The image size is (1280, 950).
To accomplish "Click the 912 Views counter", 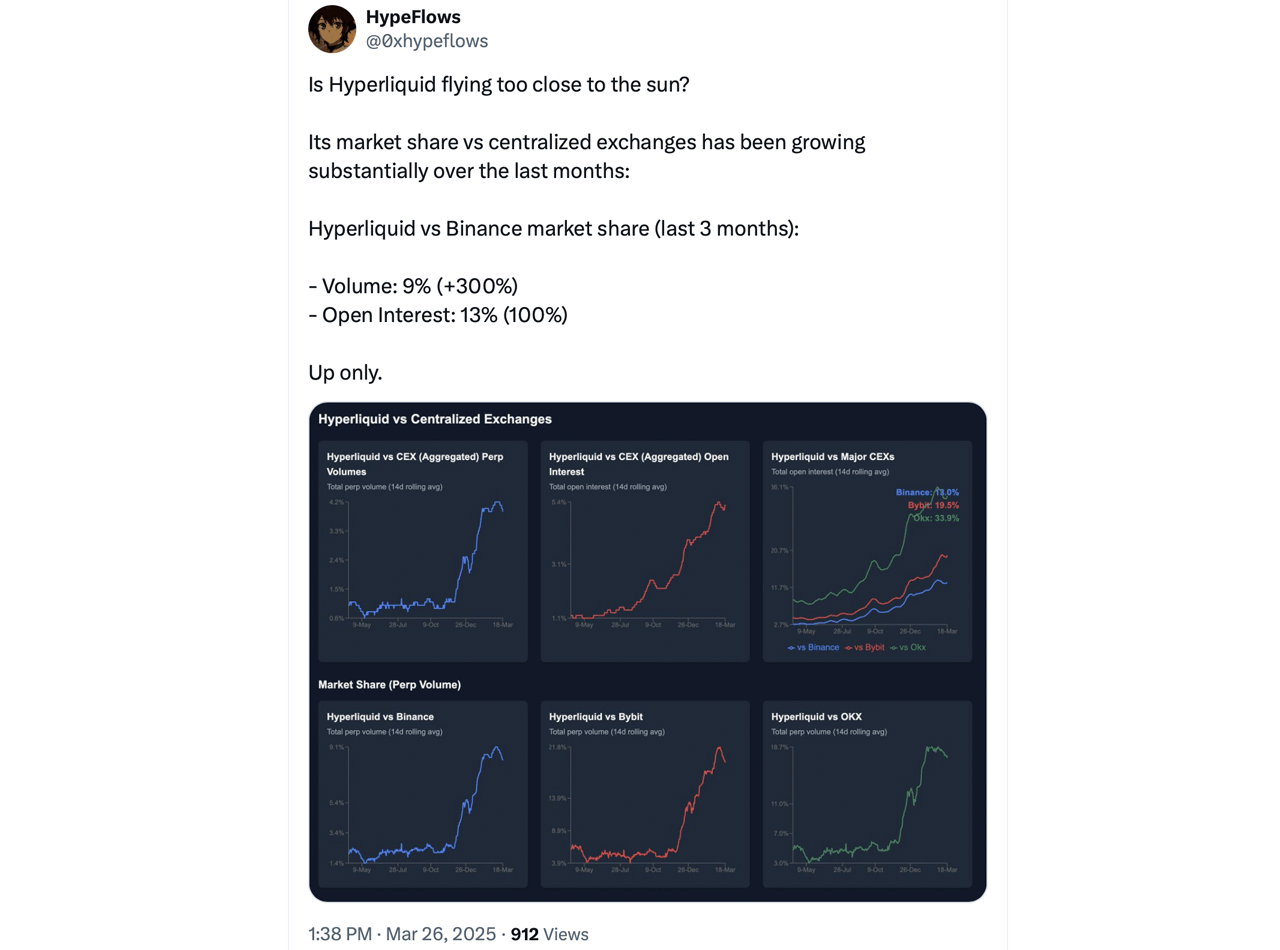I will coord(549,934).
